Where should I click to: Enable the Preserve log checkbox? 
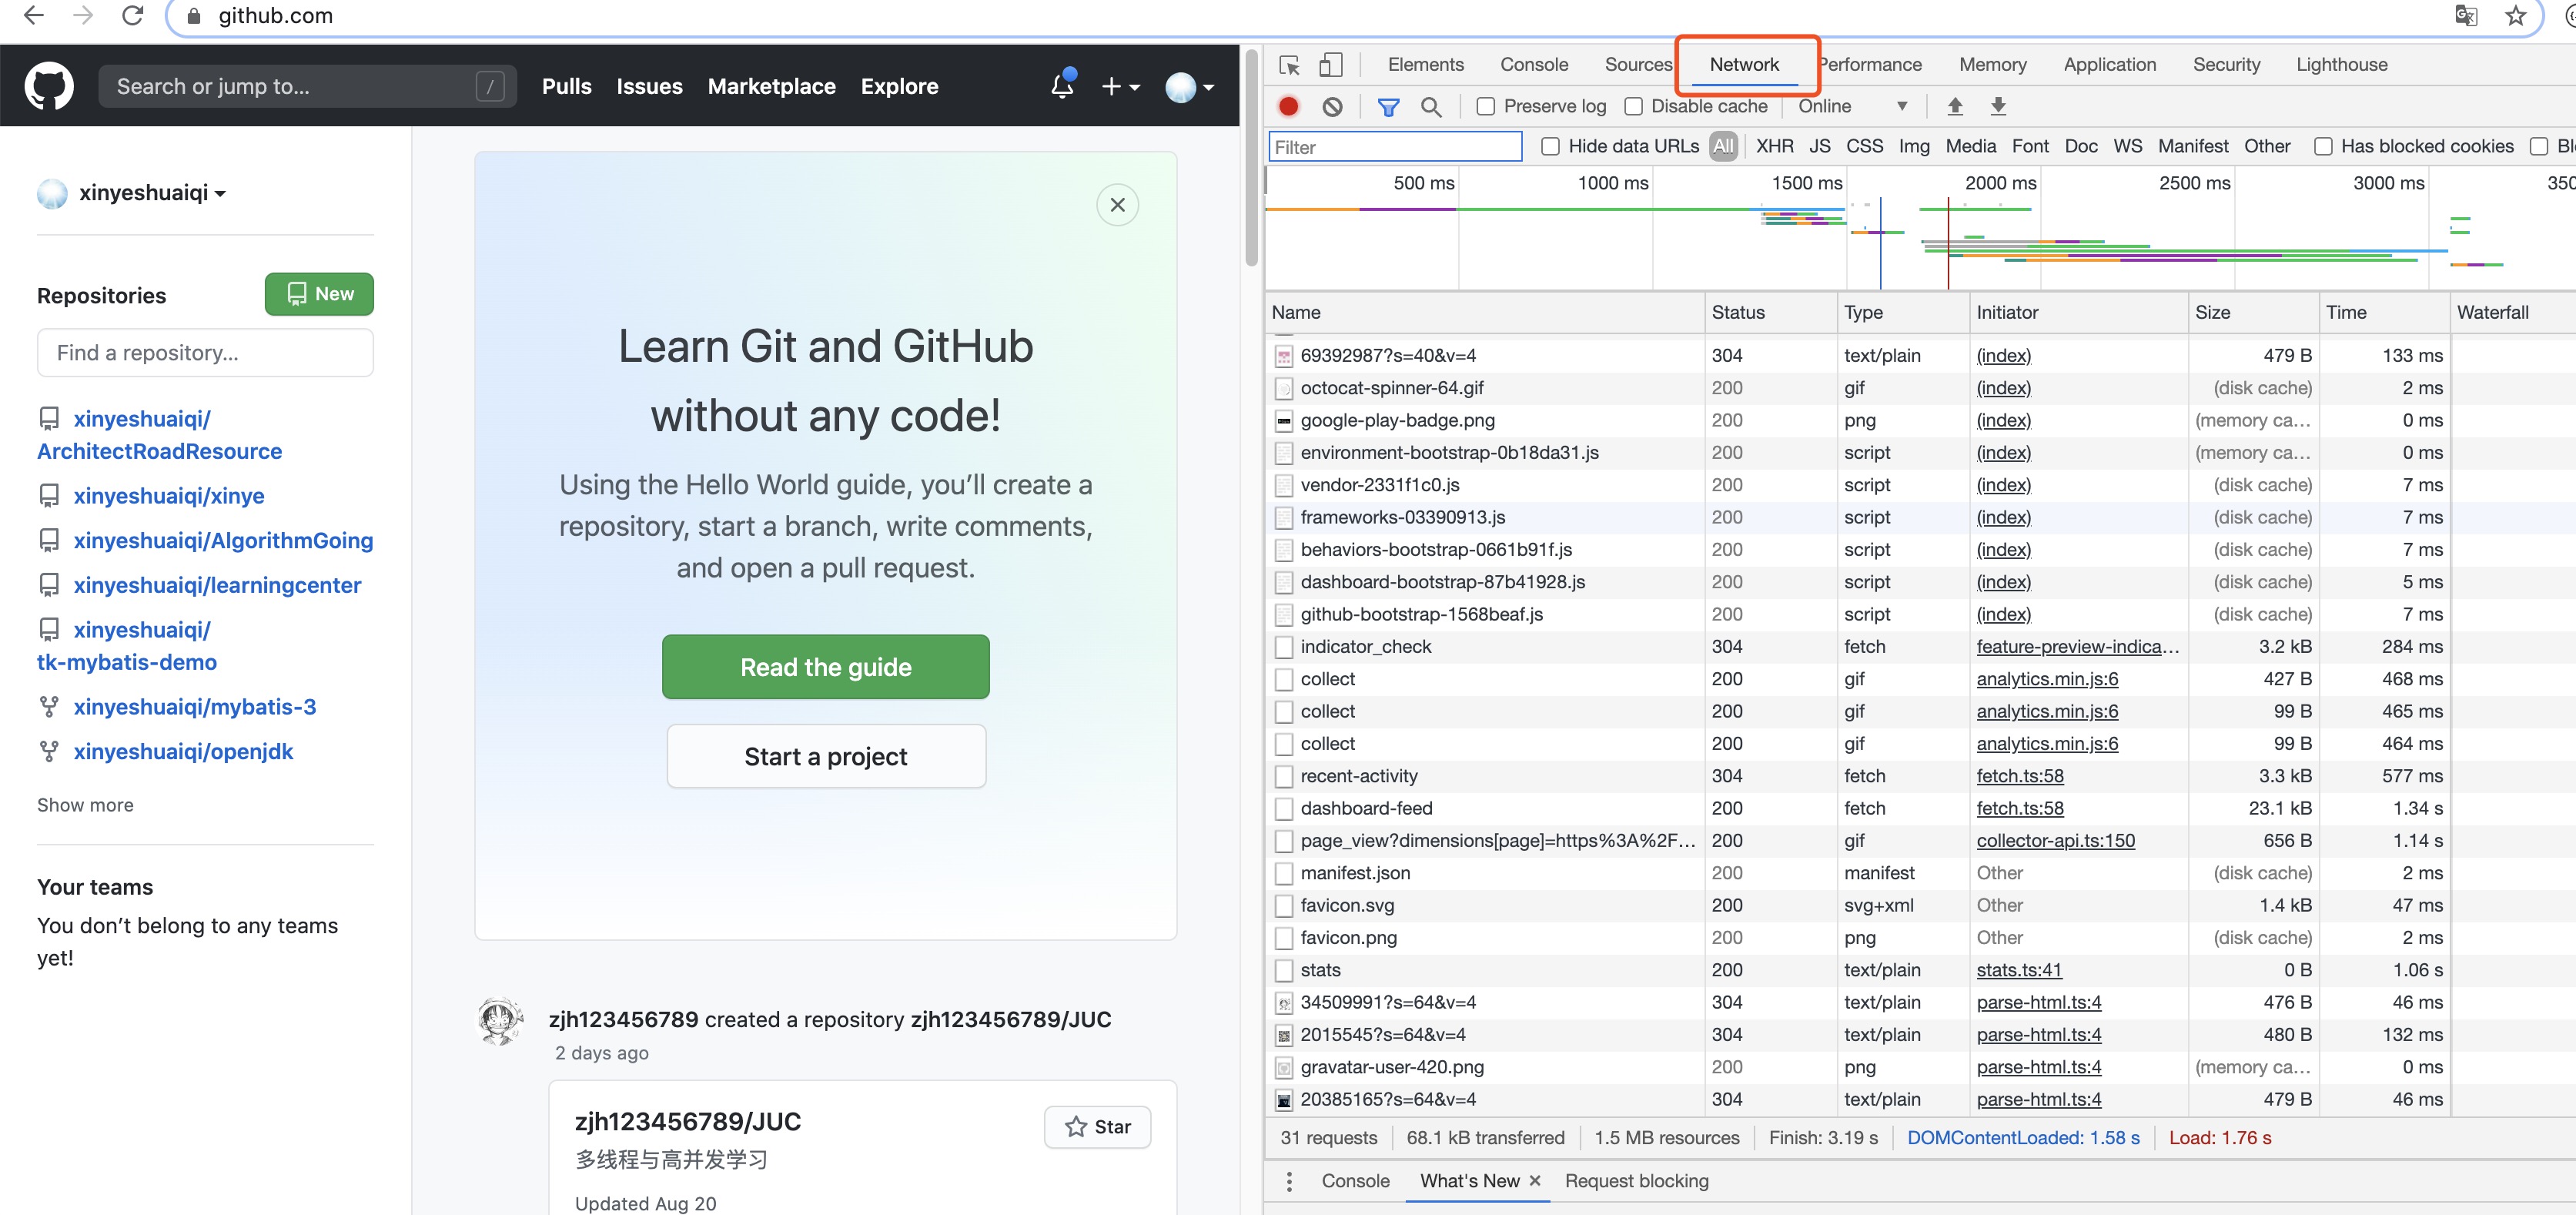(x=1486, y=106)
